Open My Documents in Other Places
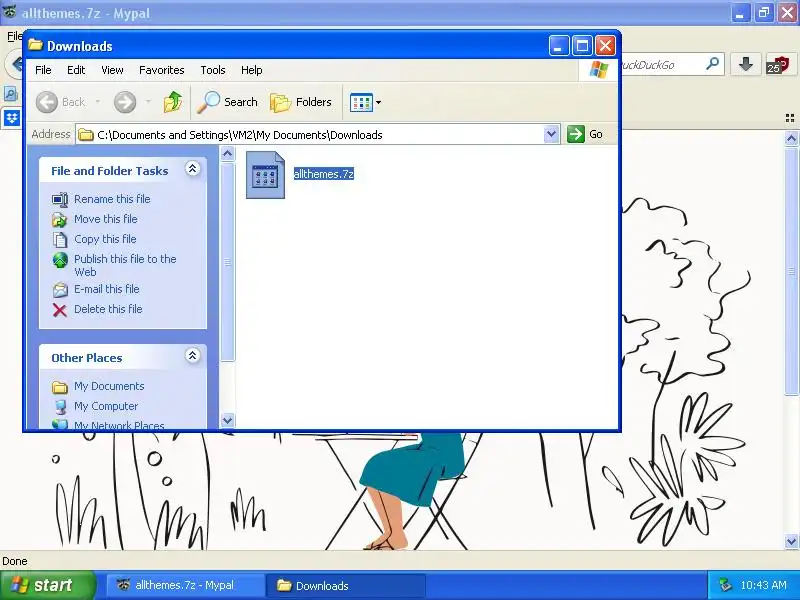The height and width of the screenshot is (600, 800). (x=109, y=386)
